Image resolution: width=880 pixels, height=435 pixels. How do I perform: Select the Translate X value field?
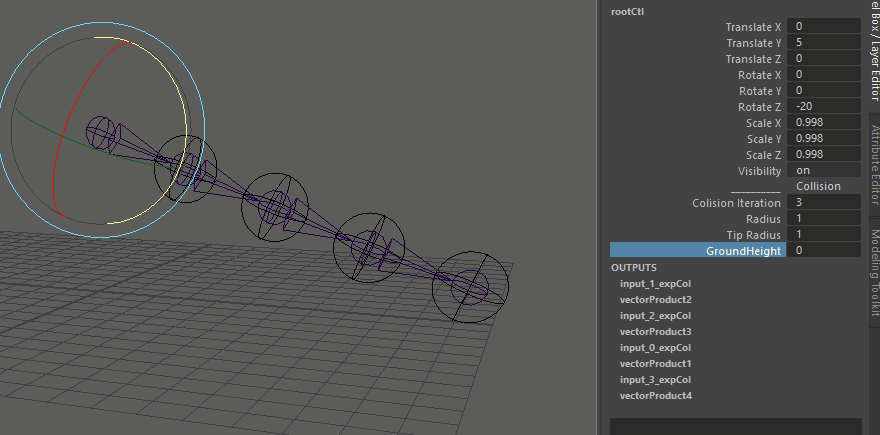823,26
